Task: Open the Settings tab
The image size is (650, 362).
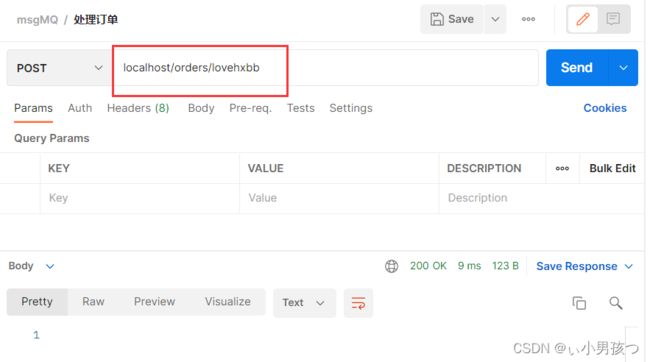Action: click(x=351, y=108)
